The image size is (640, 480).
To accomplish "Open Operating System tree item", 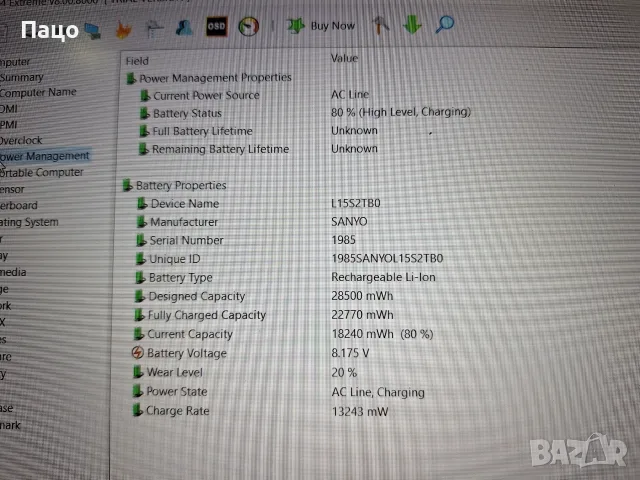I will coord(29,222).
